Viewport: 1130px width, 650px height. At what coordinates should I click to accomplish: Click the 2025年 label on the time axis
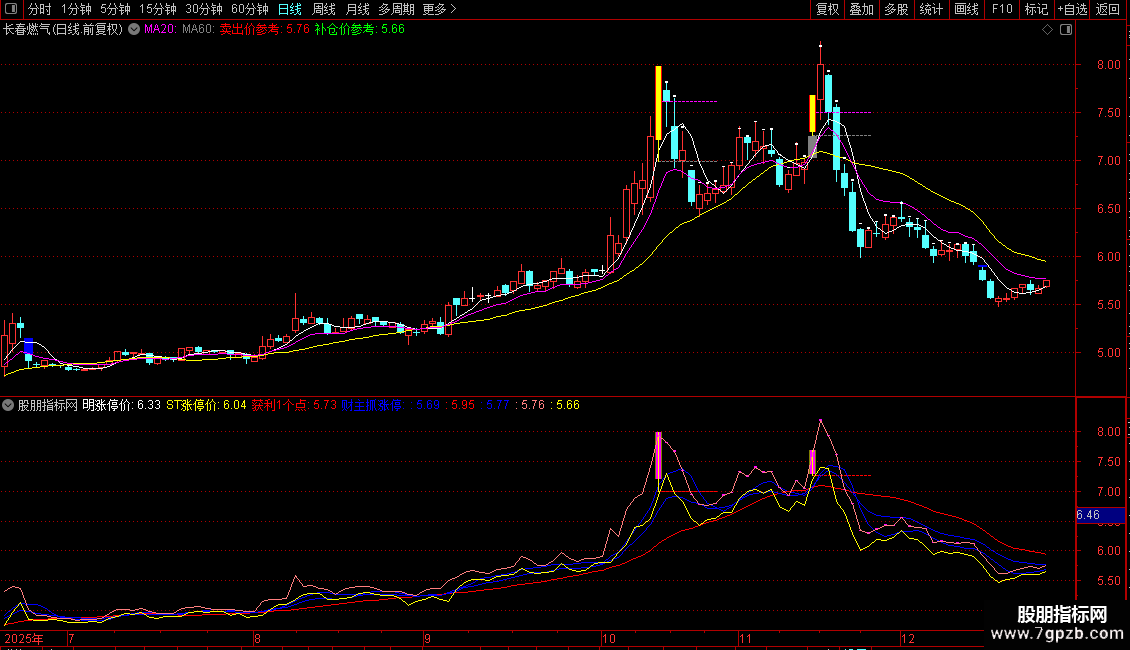[24, 638]
